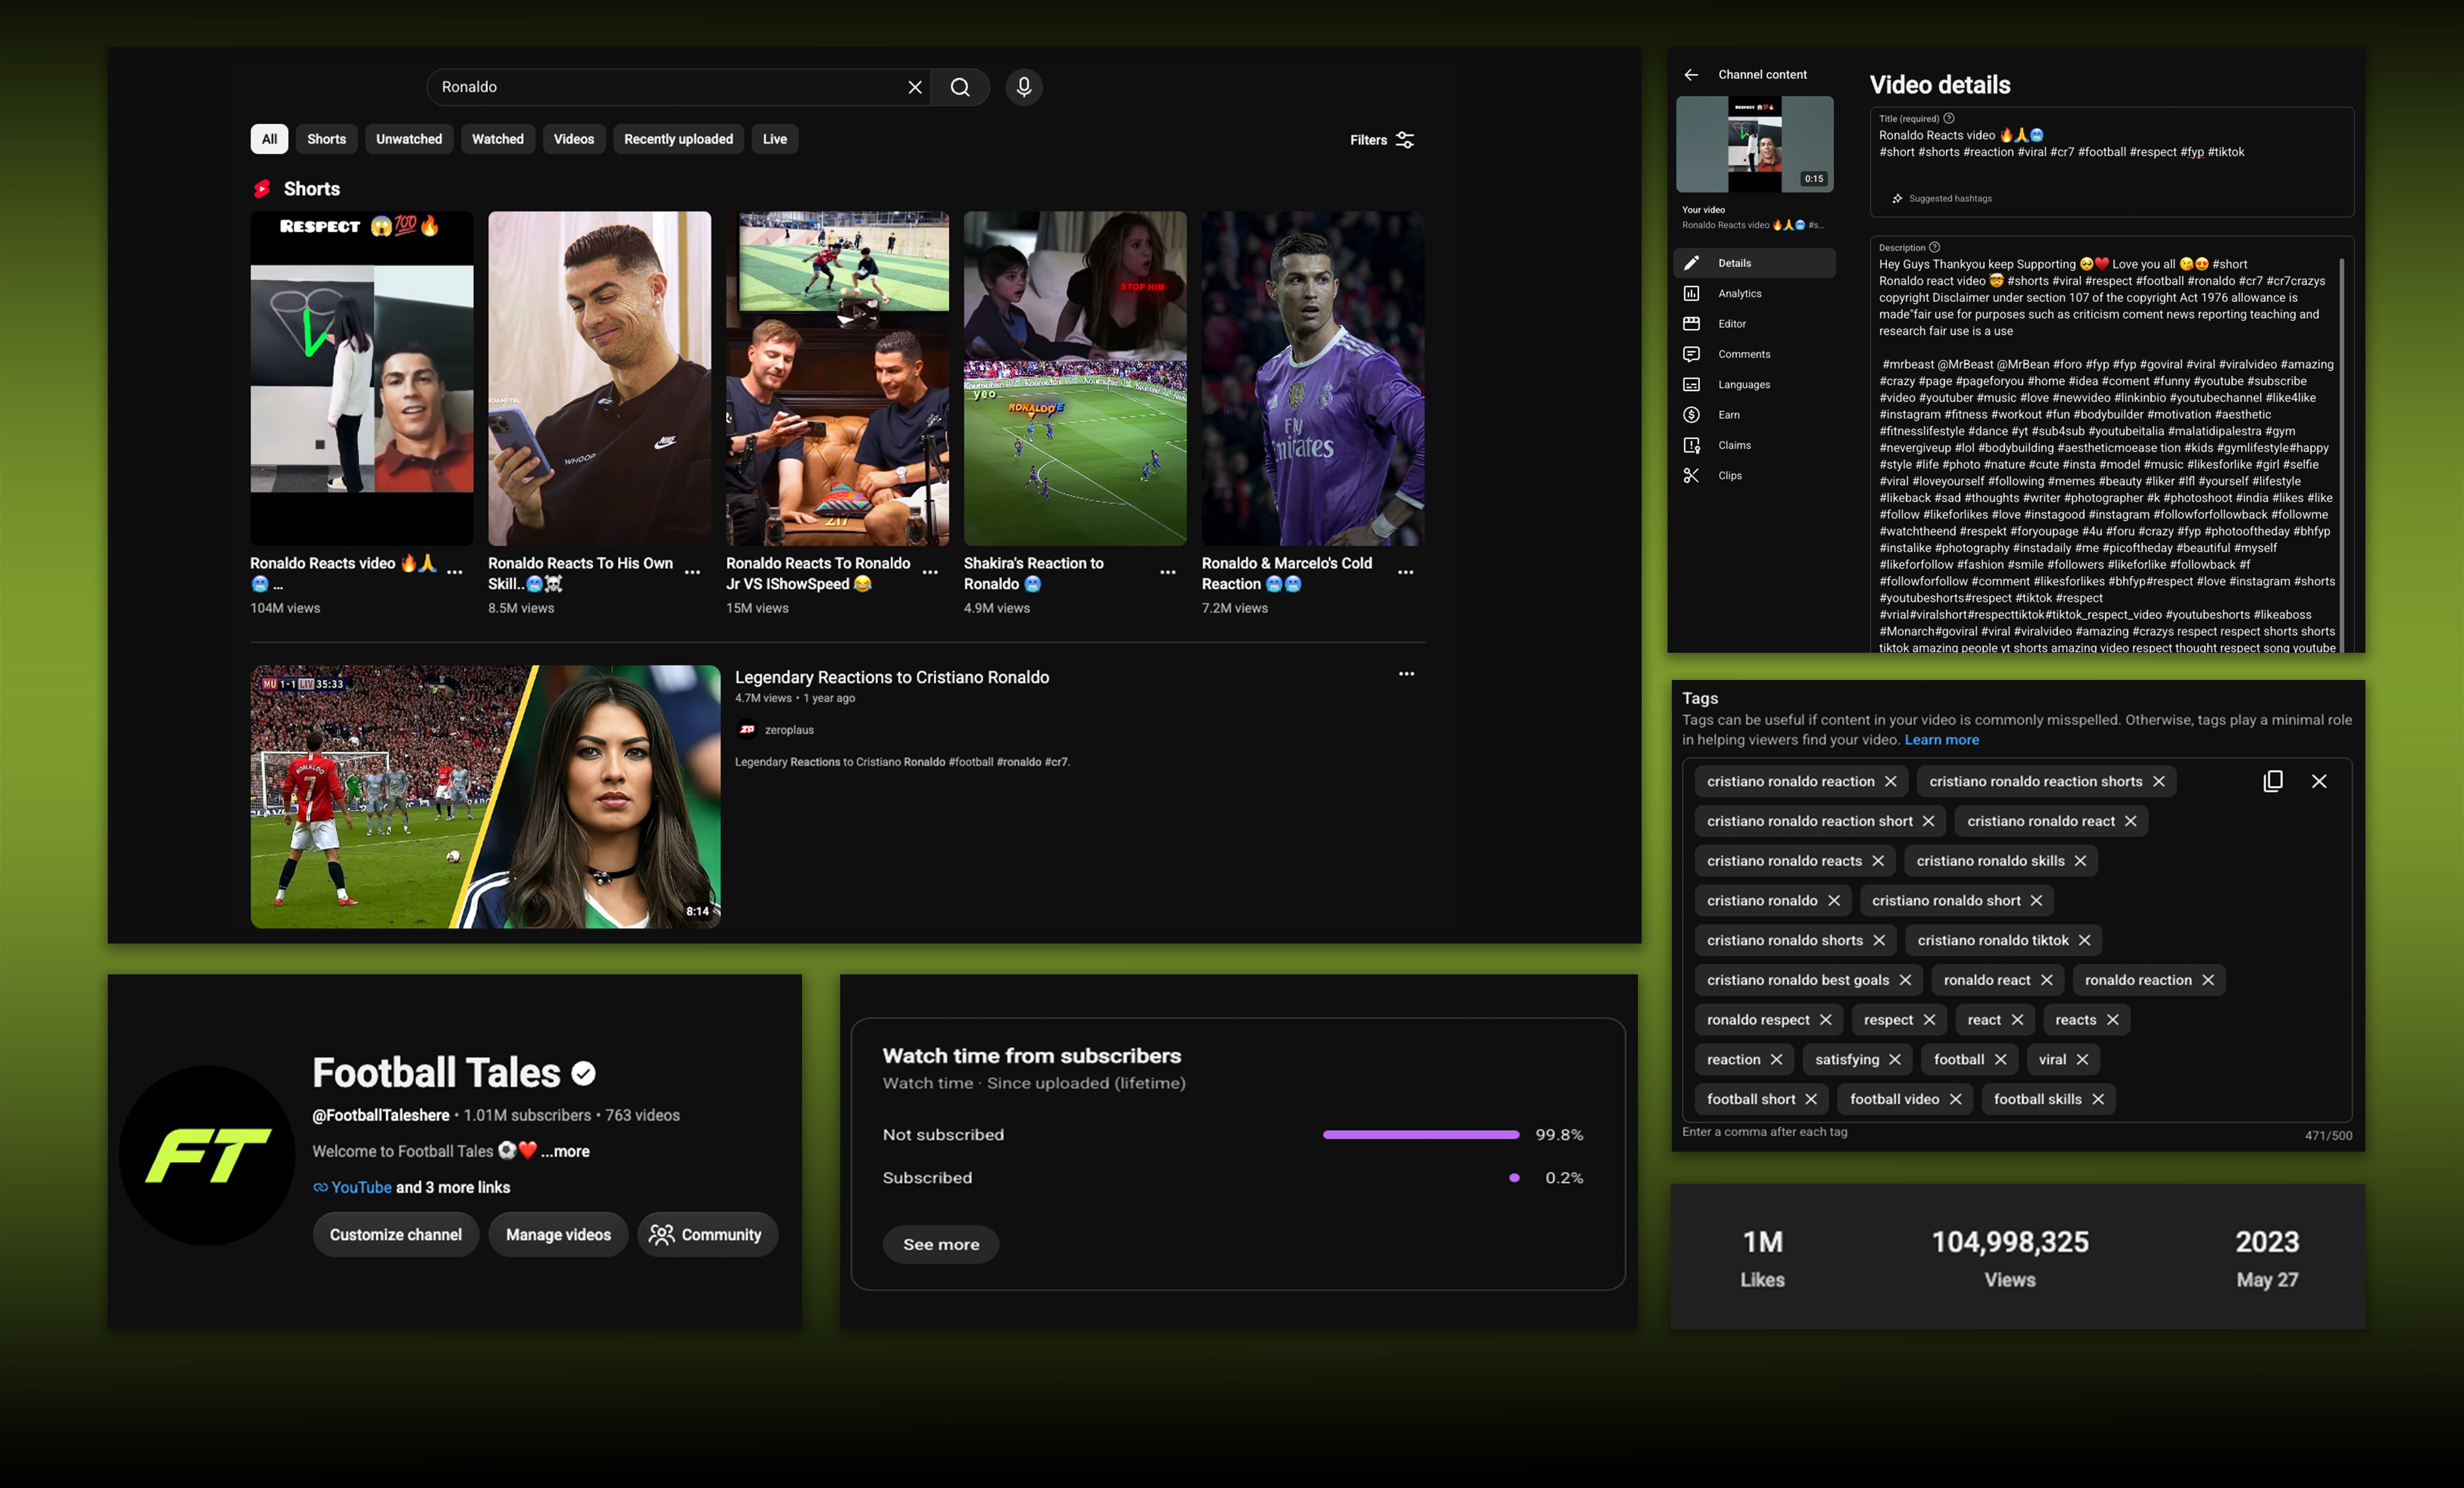Remove the 'cristiano ronaldo reaction' tag

pyautogui.click(x=1890, y=781)
